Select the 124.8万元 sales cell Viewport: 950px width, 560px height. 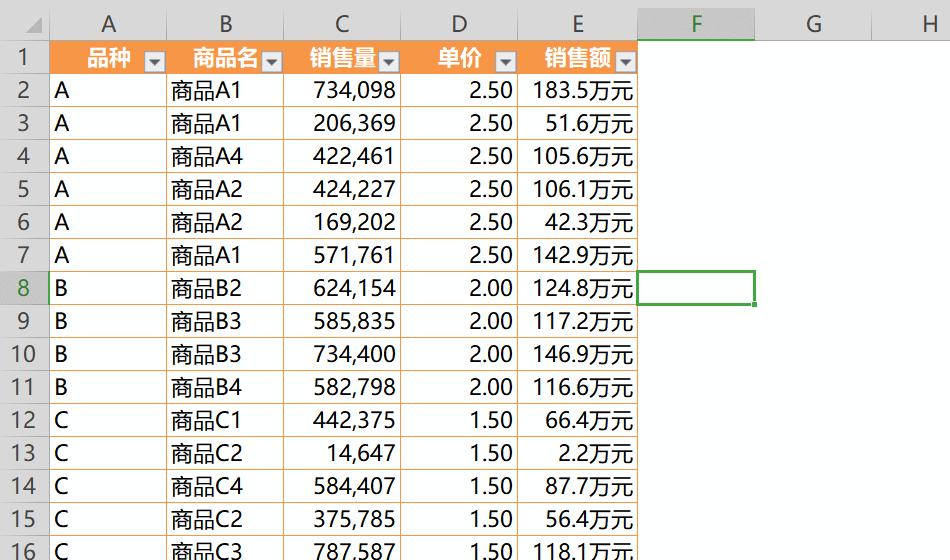coord(577,288)
